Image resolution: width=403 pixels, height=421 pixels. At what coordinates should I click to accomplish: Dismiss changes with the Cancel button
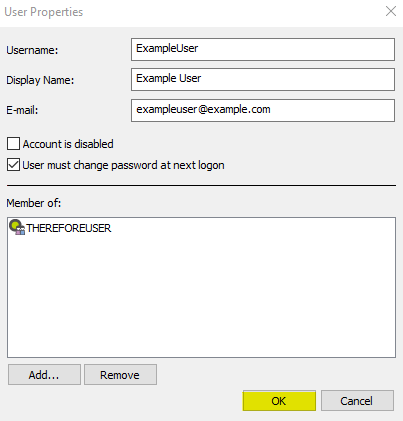pos(357,401)
